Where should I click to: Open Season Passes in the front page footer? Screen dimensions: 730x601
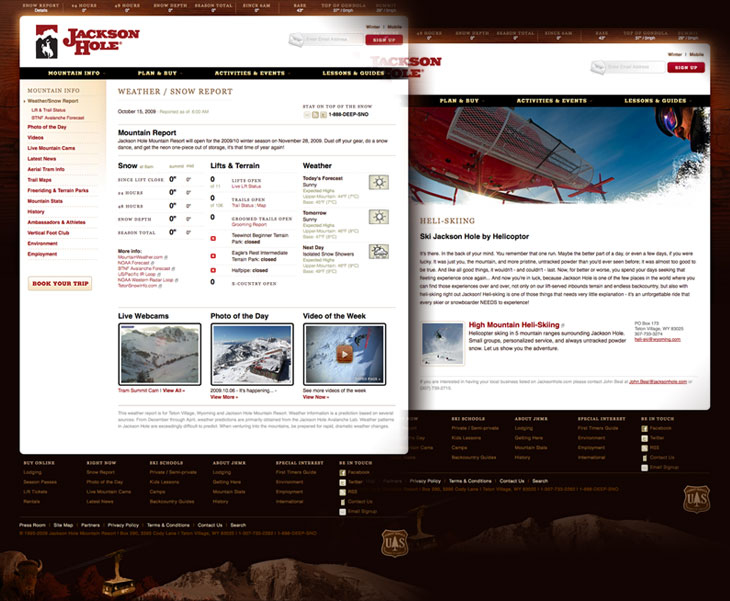(x=40, y=482)
